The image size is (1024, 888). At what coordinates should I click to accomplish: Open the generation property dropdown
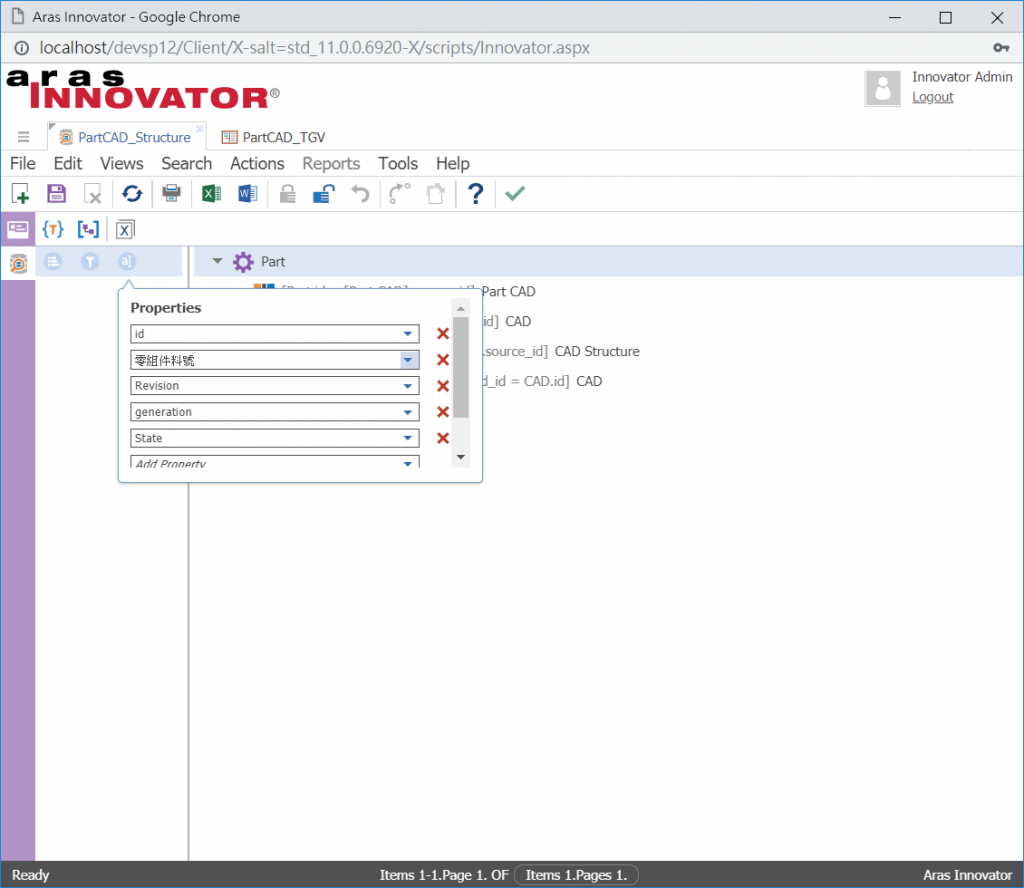[x=408, y=412]
